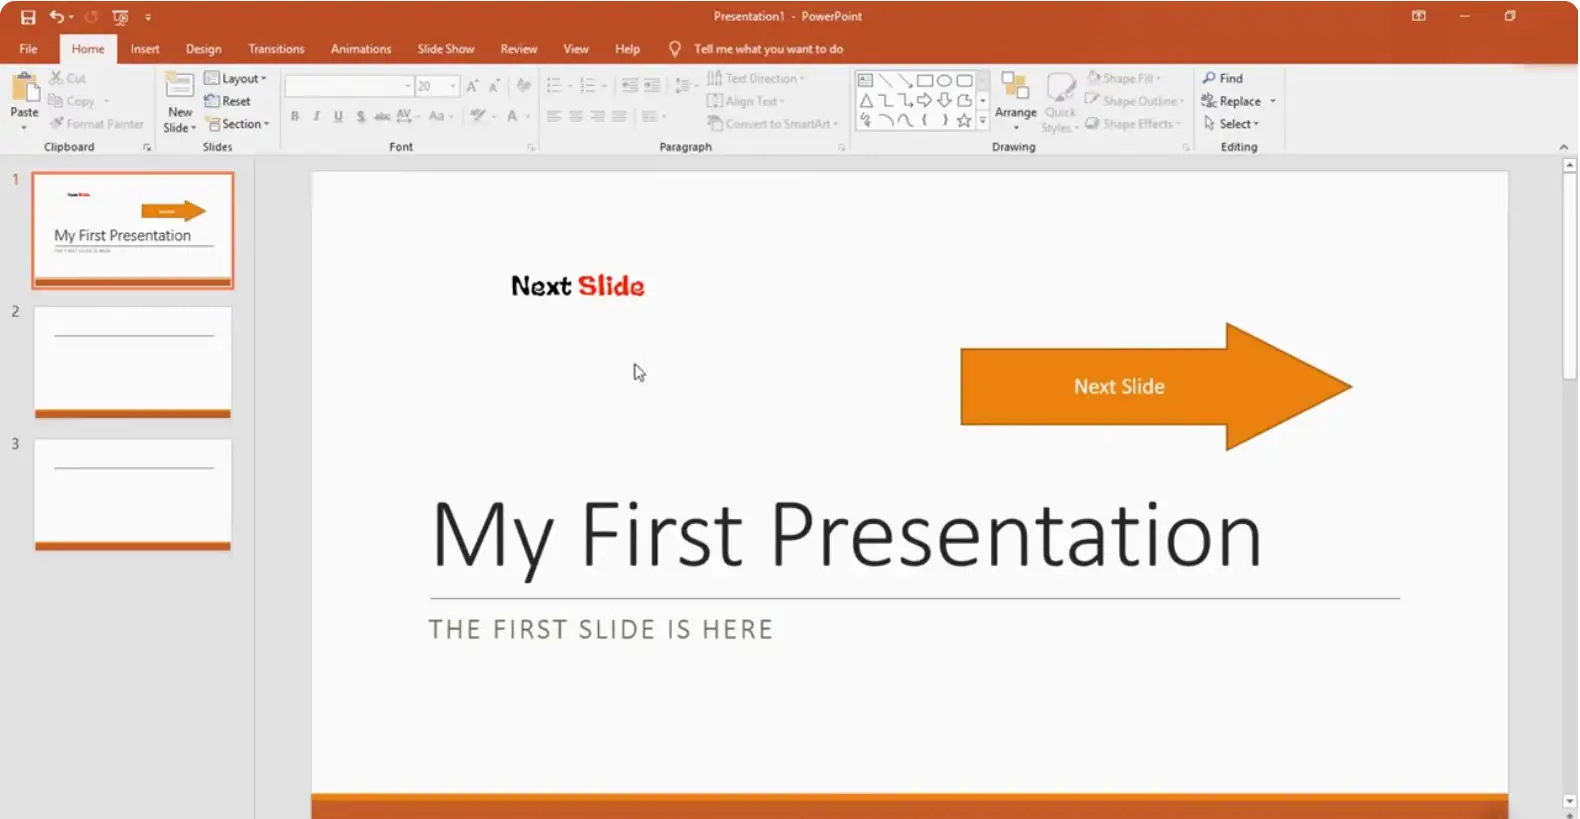Select slide 2 thumbnail in slide panel
The width and height of the screenshot is (1580, 819).
click(x=133, y=360)
